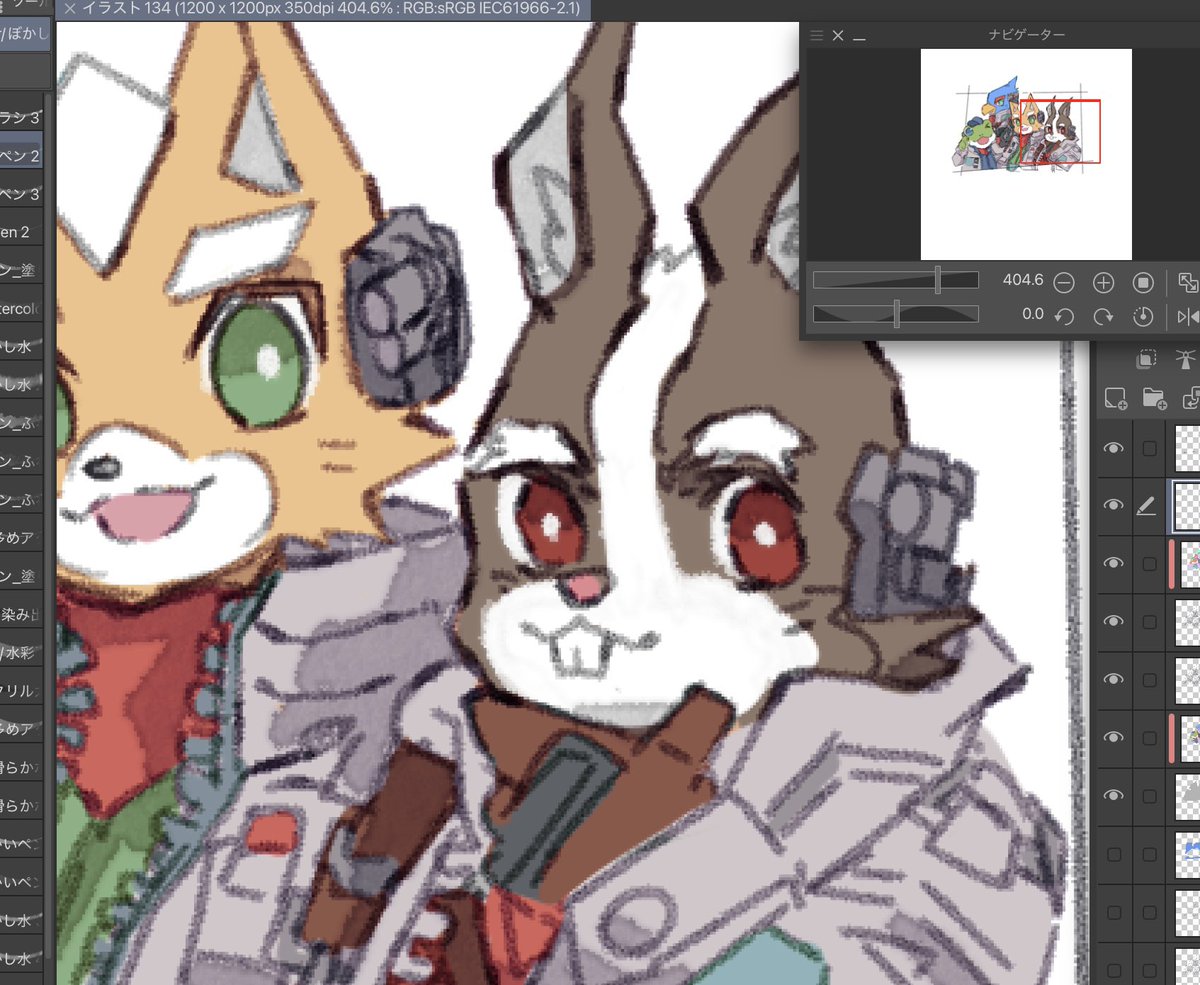Toggle visibility of the fifth layer

(x=1114, y=679)
